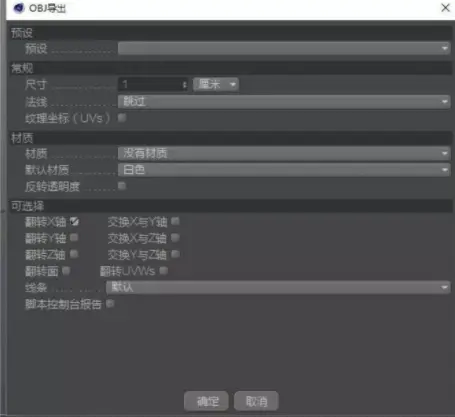This screenshot has width=455, height=417.
Task: Click the 材质 section header
Action: click(231, 138)
